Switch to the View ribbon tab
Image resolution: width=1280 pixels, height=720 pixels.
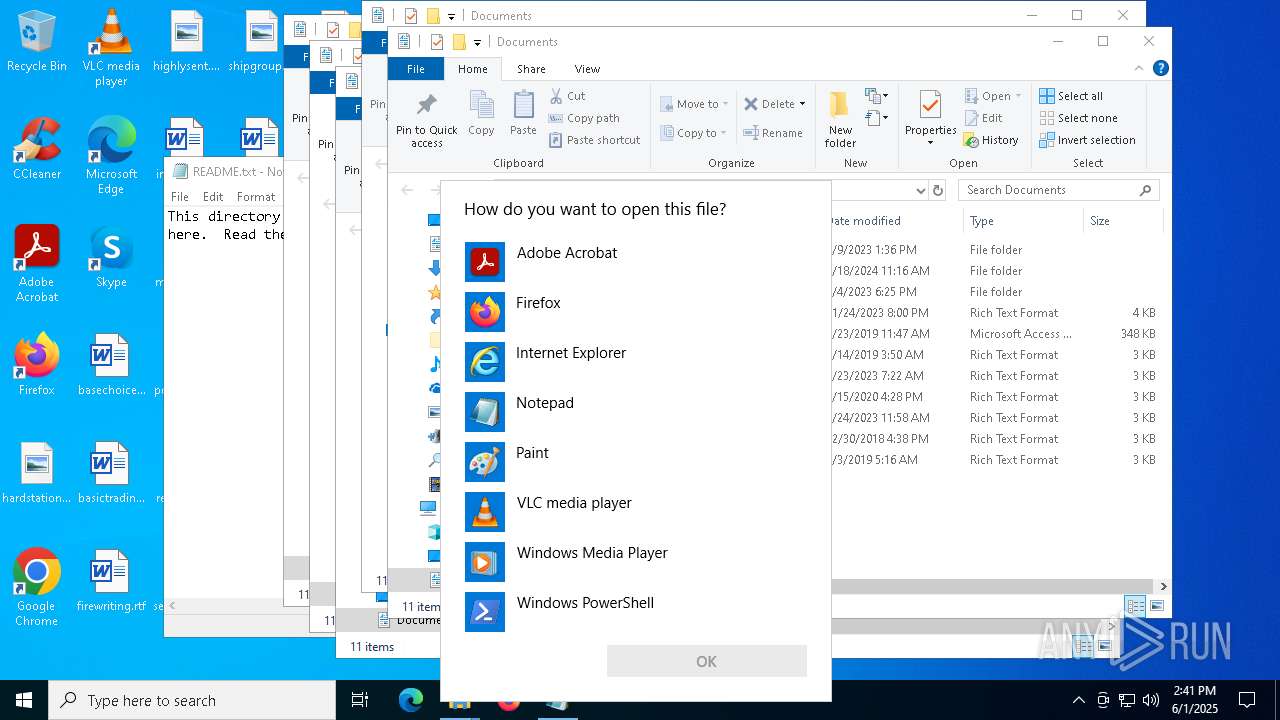pos(587,69)
